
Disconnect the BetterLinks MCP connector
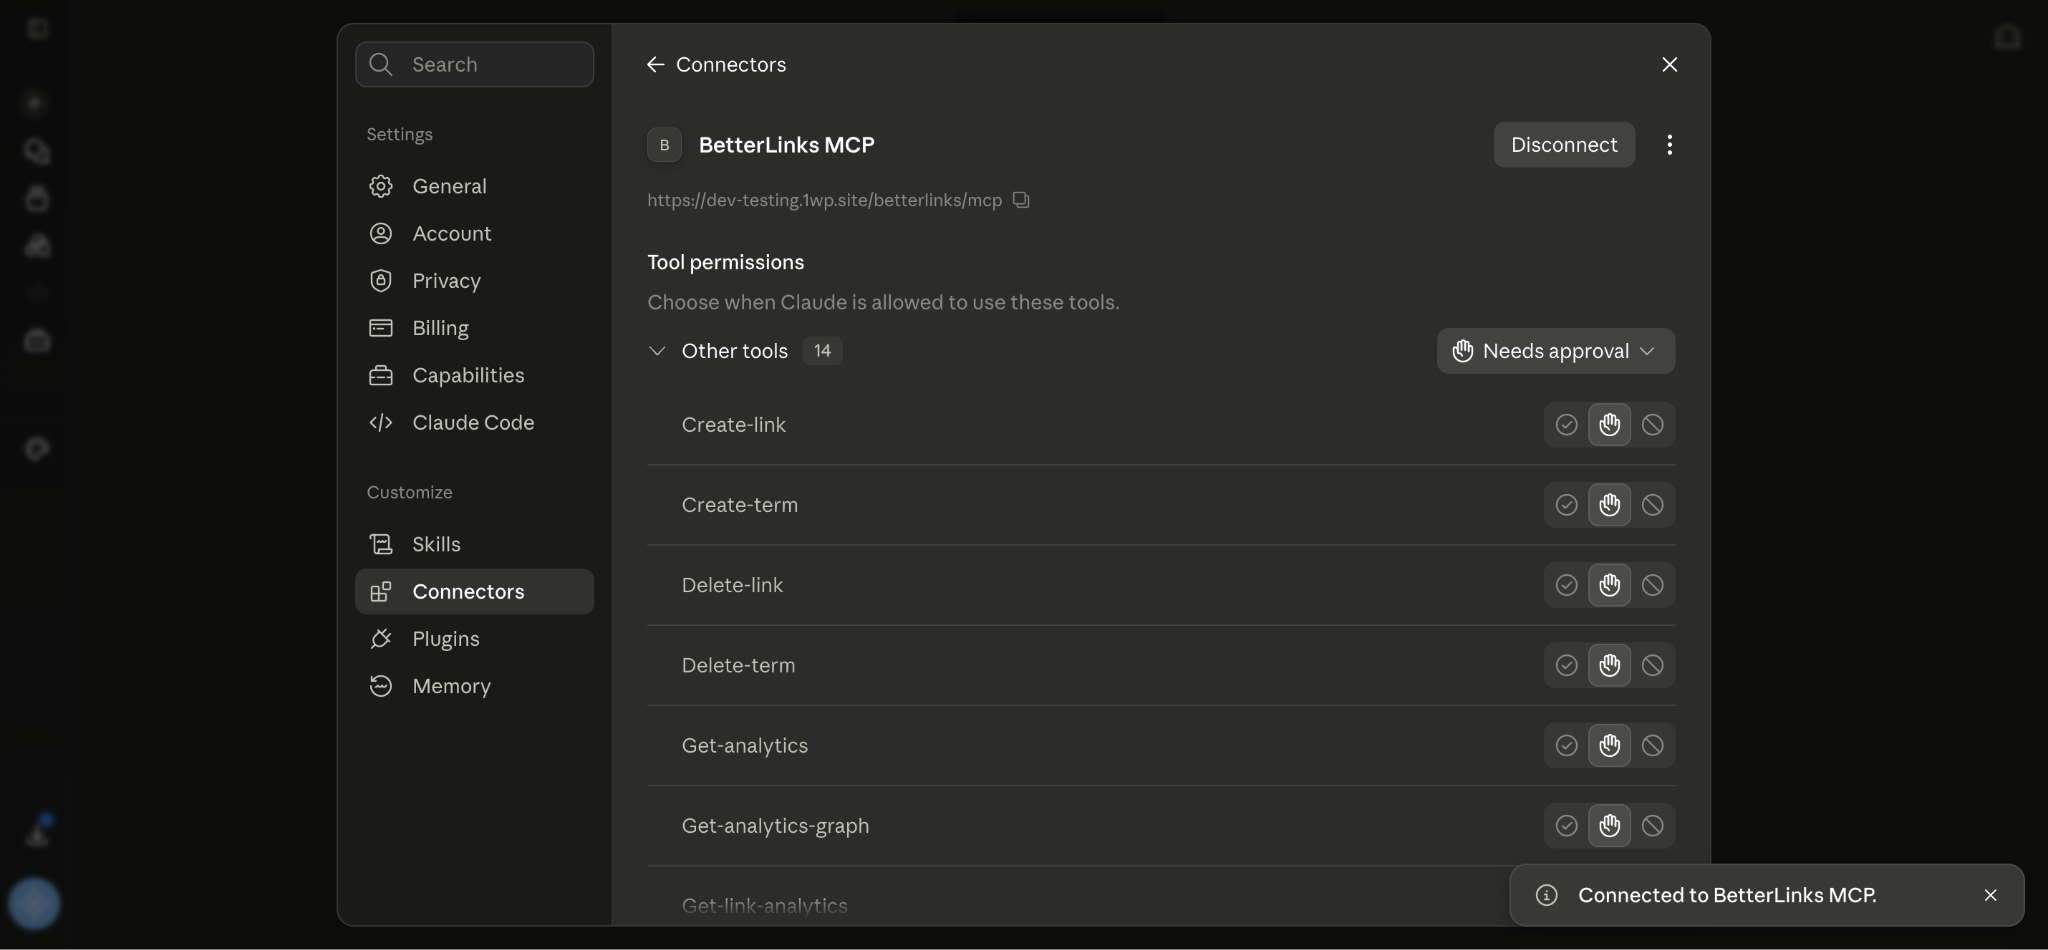coord(1564,145)
